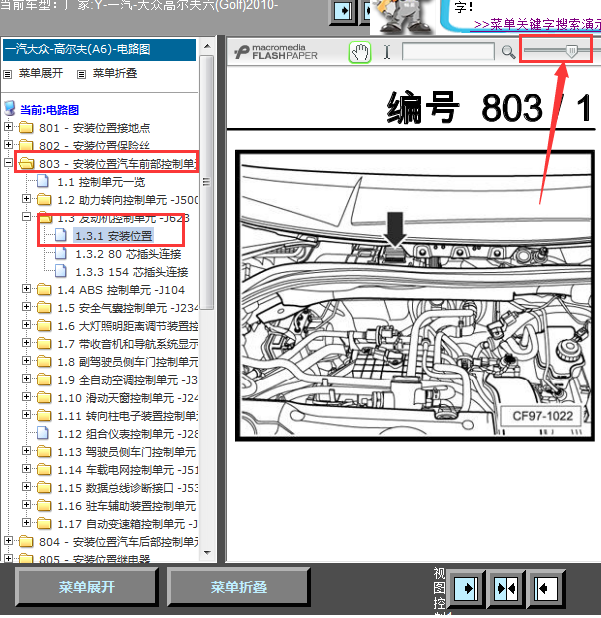601x618 pixels.
Task: Click document icon of 1.3.2 80 芯插头连接
Action: click(61, 253)
